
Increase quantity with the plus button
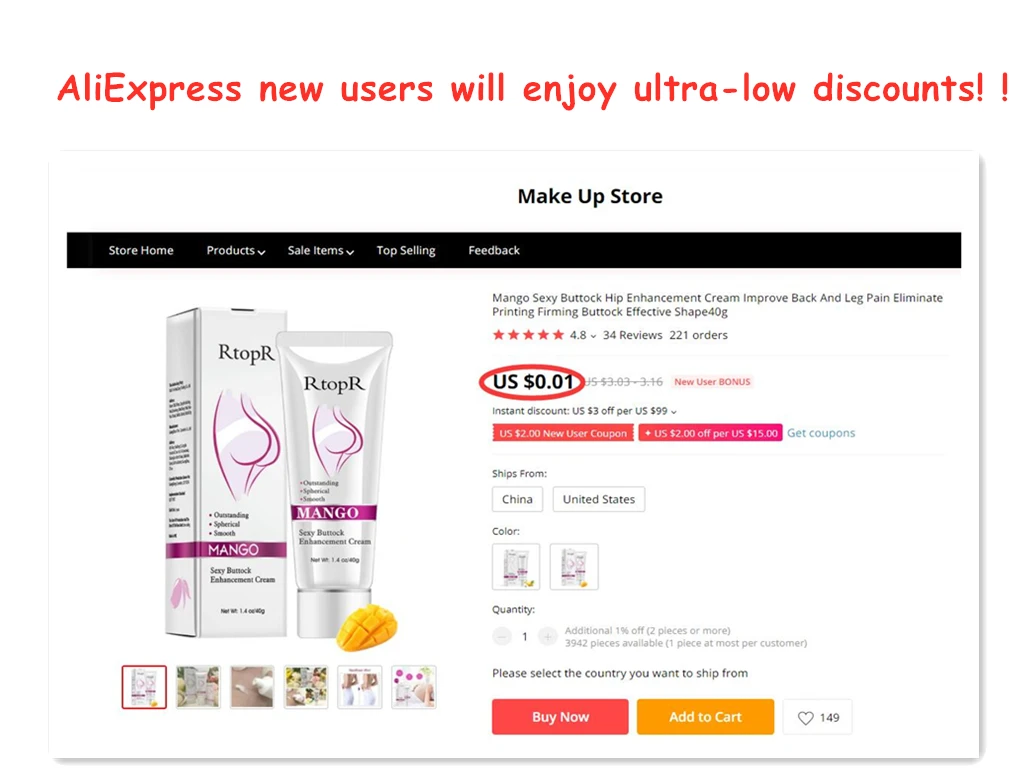[x=547, y=636]
